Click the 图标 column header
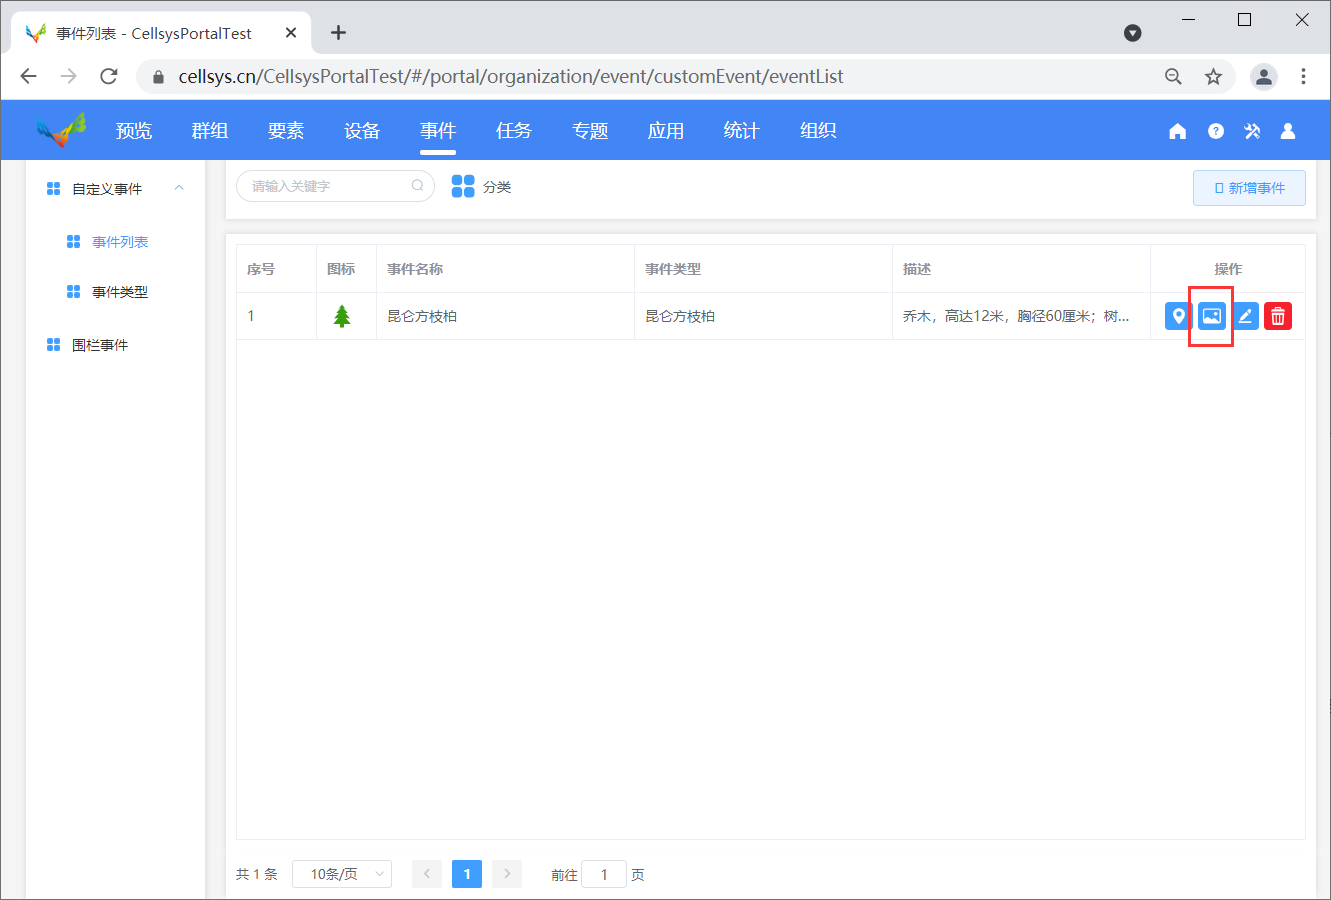The image size is (1331, 900). [341, 269]
